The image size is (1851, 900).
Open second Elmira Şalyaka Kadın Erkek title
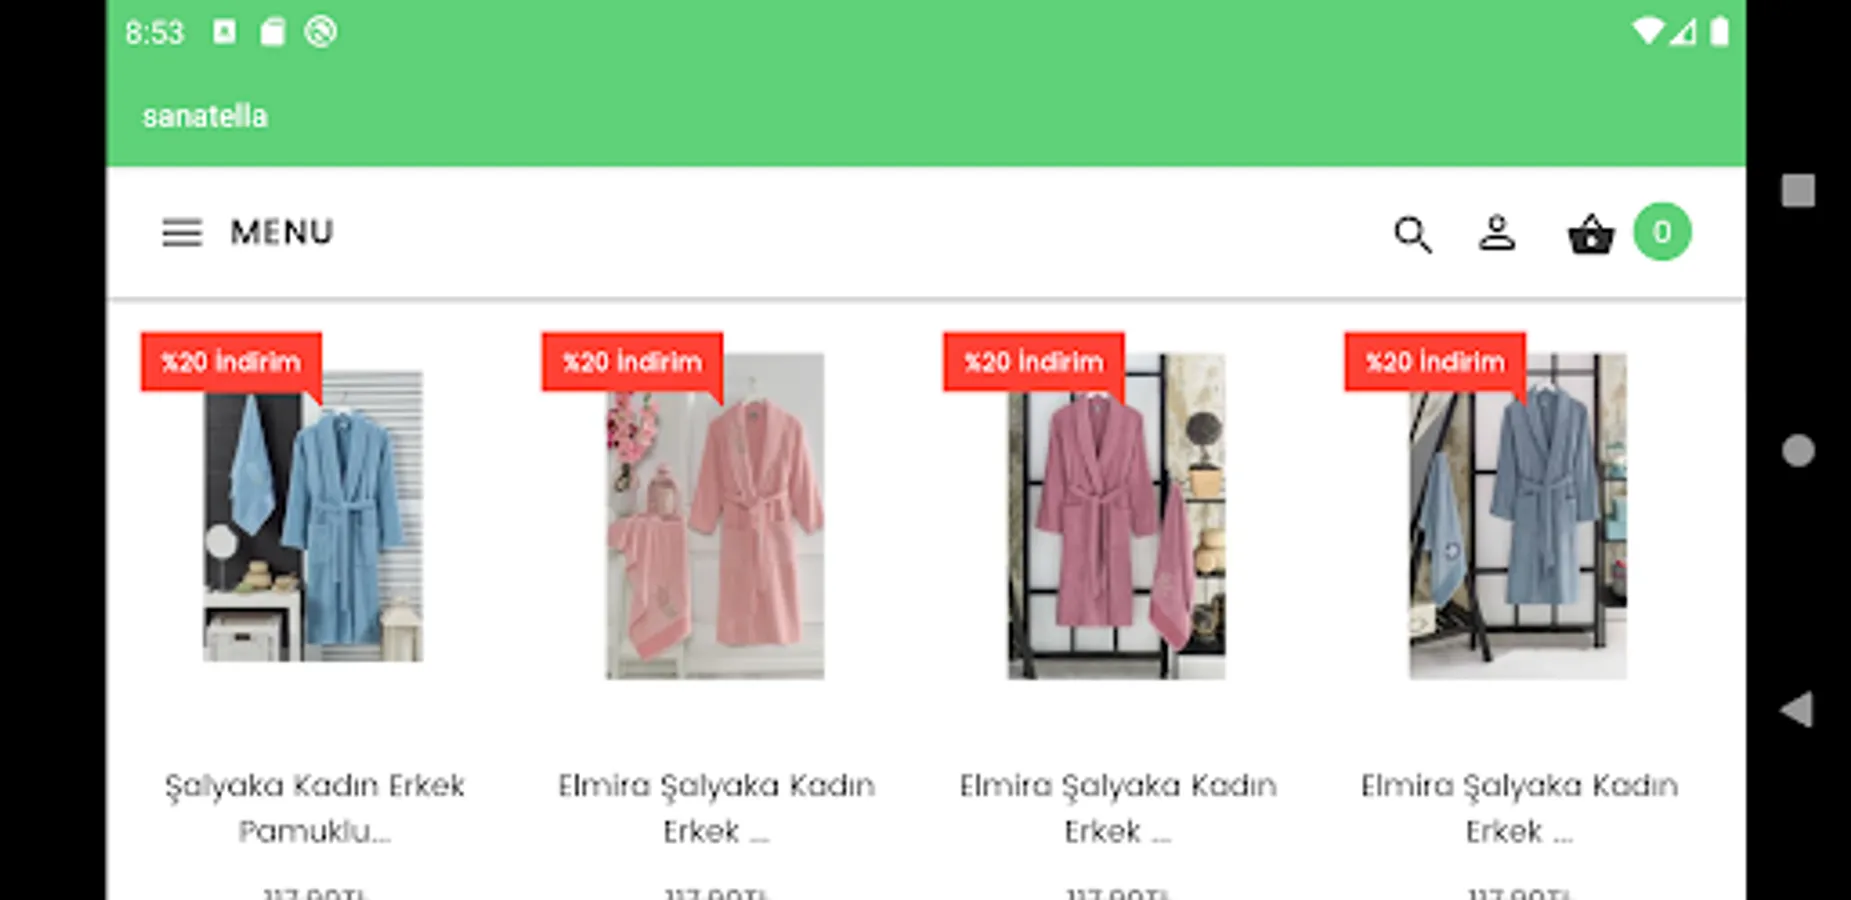pos(716,808)
